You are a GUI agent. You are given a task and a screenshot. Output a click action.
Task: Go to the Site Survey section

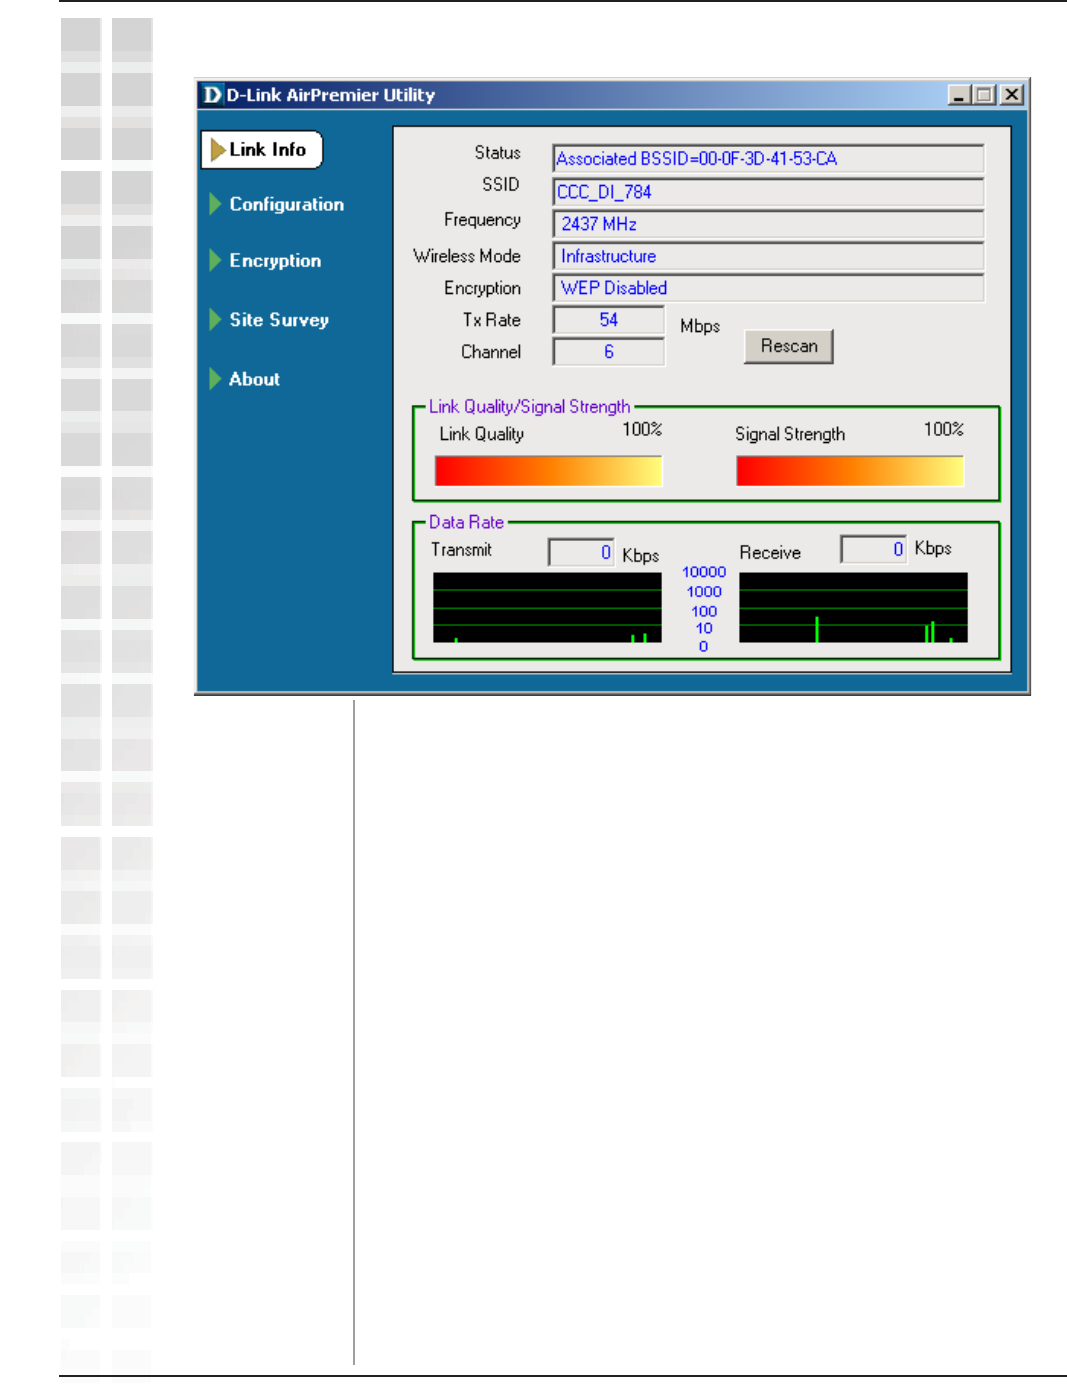point(279,320)
